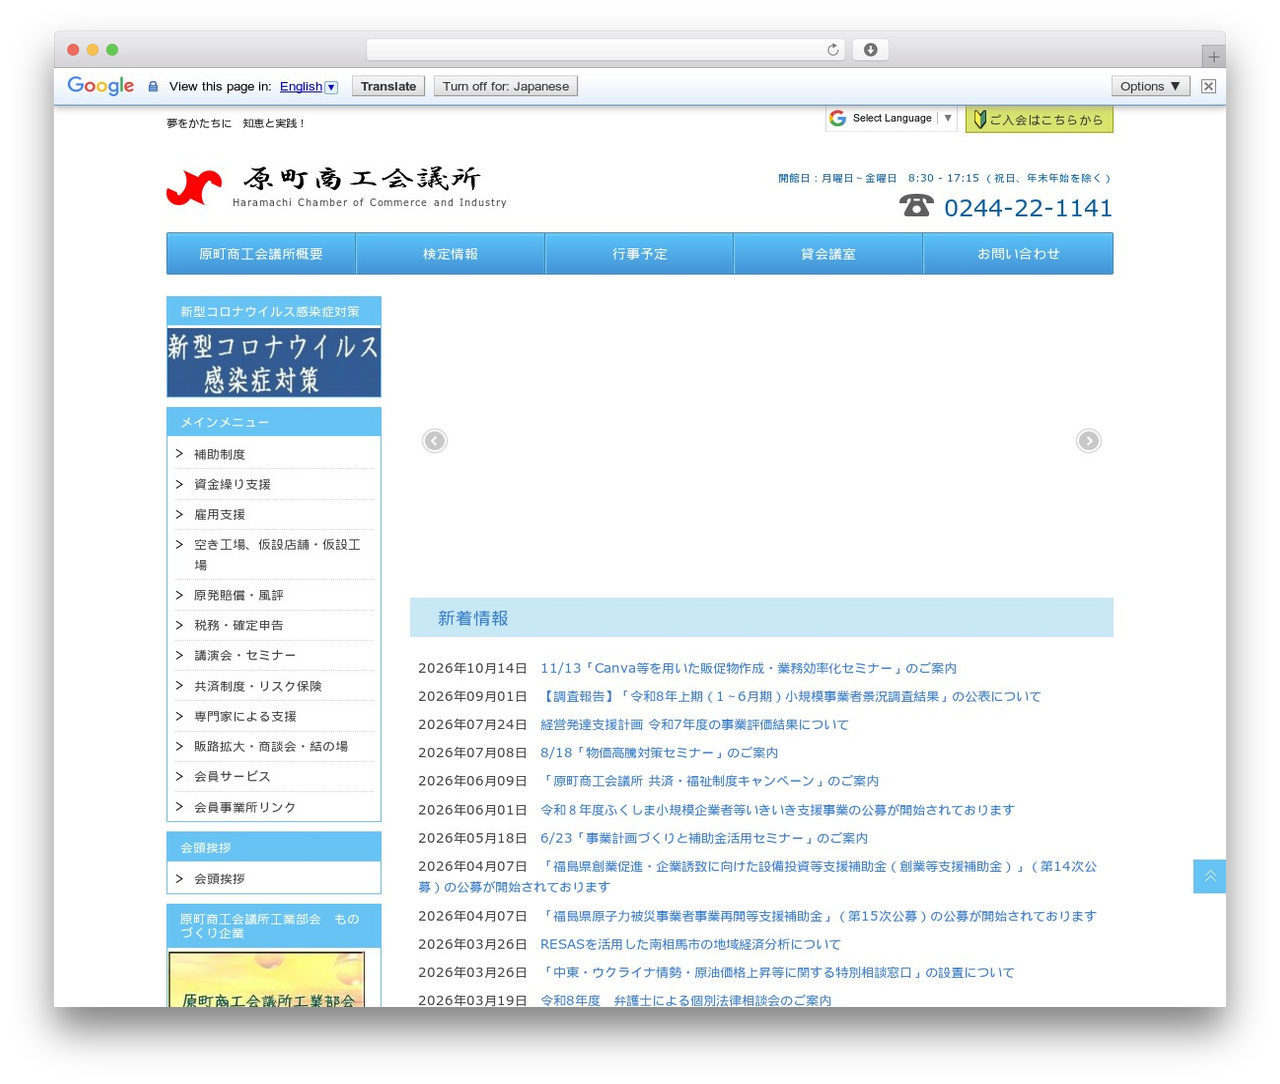Open the 専門家による支援 sidebar menu item
The image size is (1280, 1084).
(245, 716)
